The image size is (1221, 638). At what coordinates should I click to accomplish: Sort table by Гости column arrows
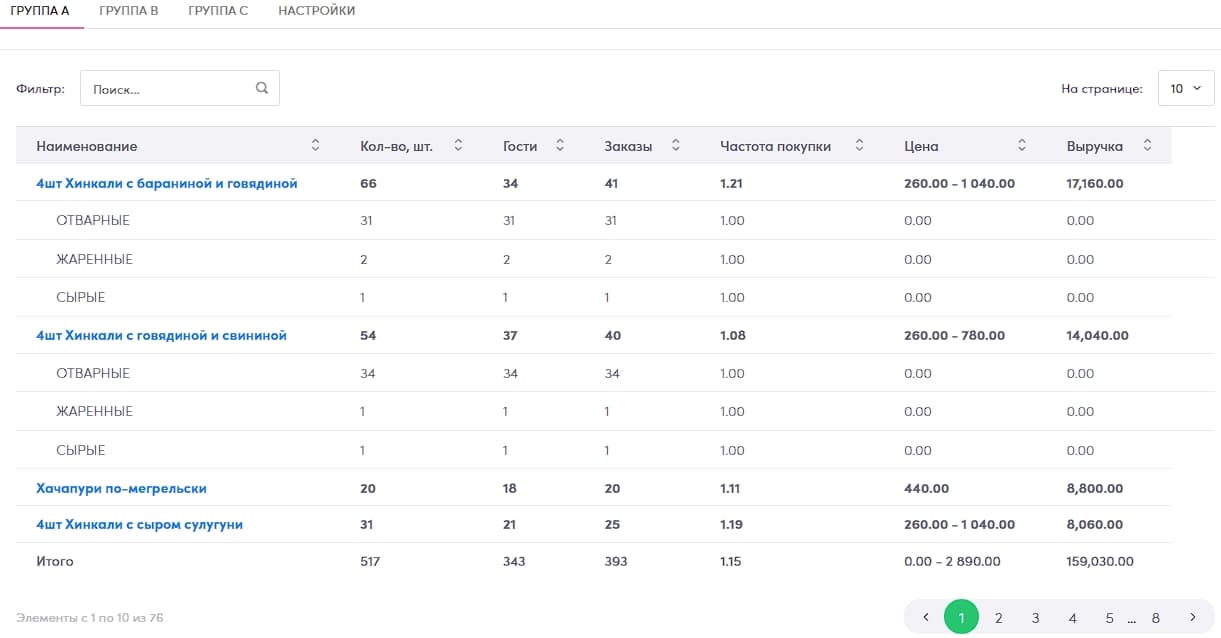pyautogui.click(x=560, y=146)
